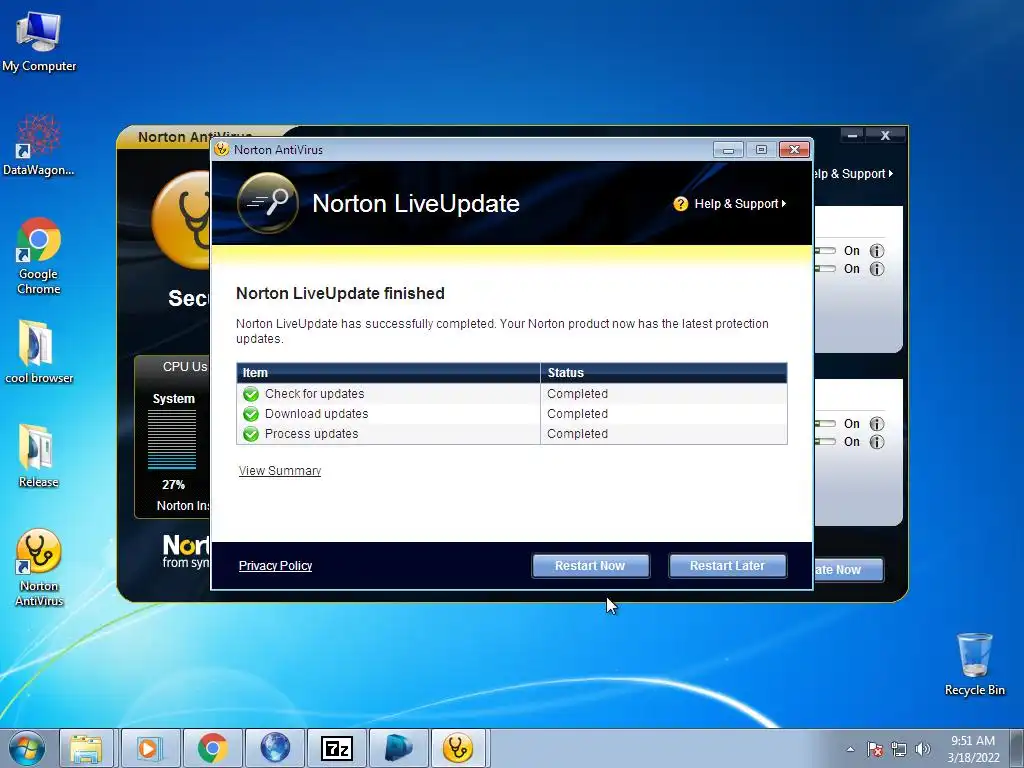Image resolution: width=1024 pixels, height=768 pixels.
Task: Click Completed status for Download updates
Action: (577, 414)
